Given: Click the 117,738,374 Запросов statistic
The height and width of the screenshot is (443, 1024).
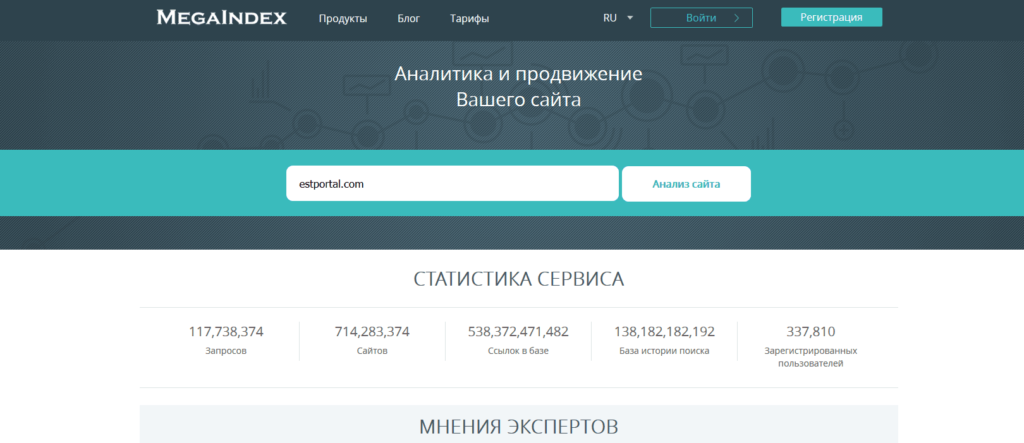Looking at the screenshot, I should [226, 332].
